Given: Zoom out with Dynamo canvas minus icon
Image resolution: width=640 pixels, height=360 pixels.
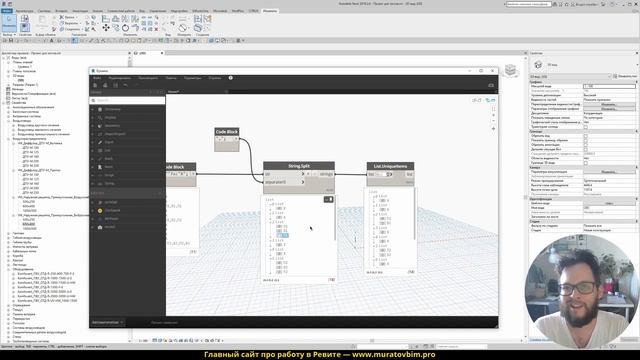Looking at the screenshot, I should tap(493, 121).
